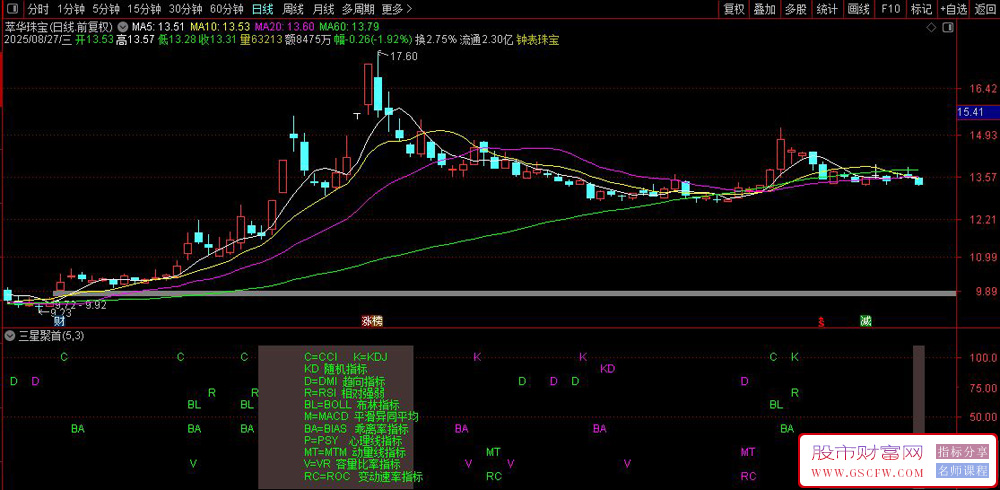Toggle the right side panel icon
1000x490 pixels.
tap(949, 27)
